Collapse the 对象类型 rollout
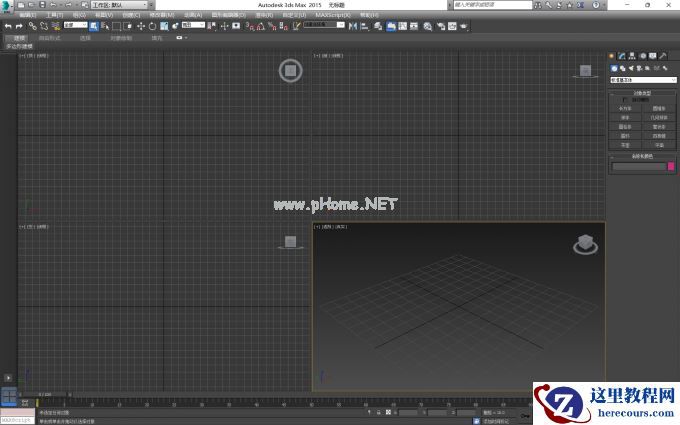 coord(643,93)
